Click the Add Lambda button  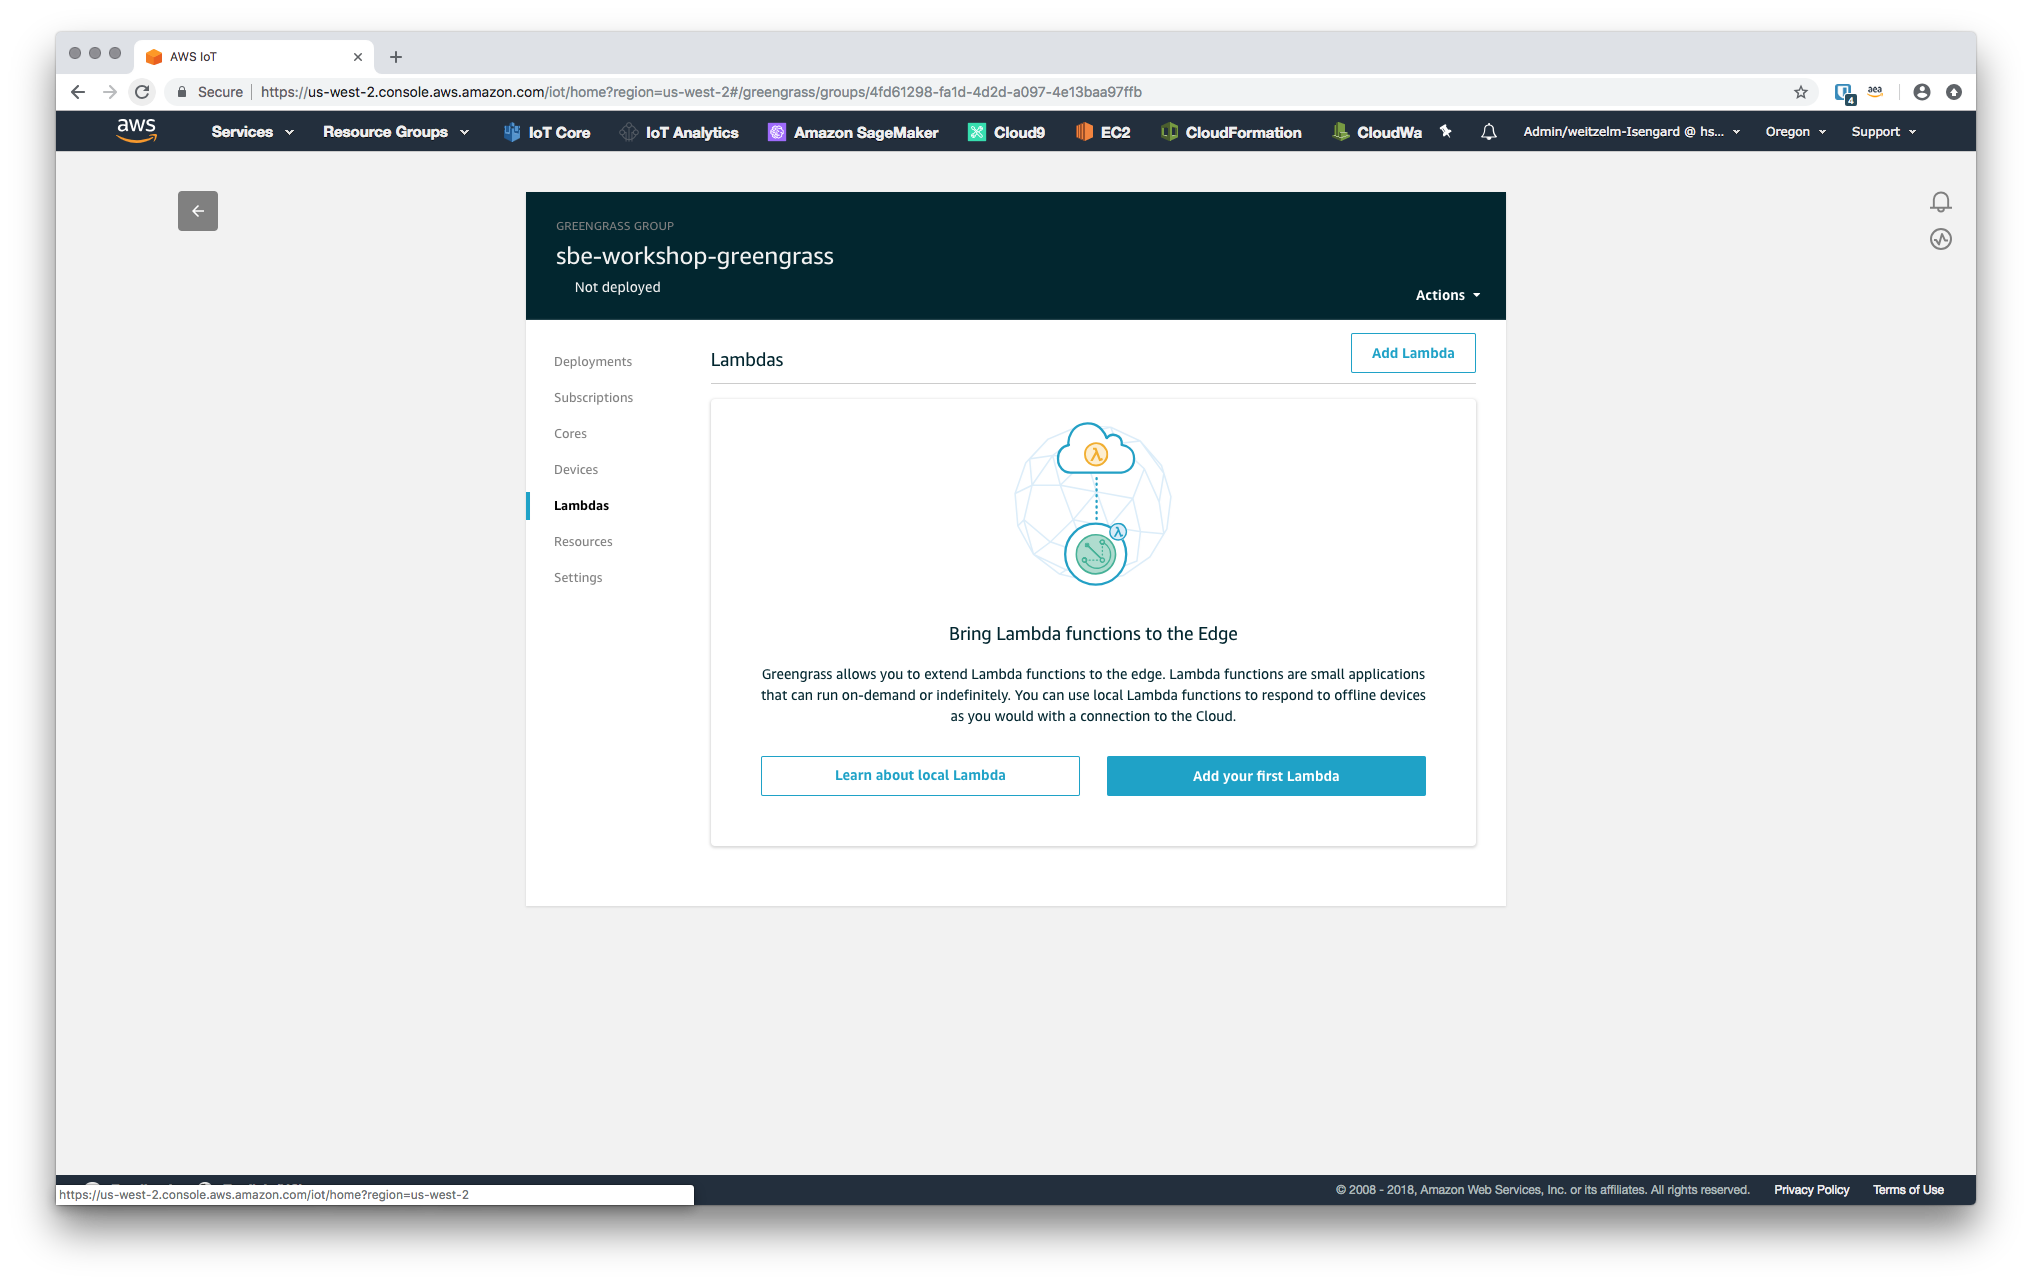[x=1413, y=353]
